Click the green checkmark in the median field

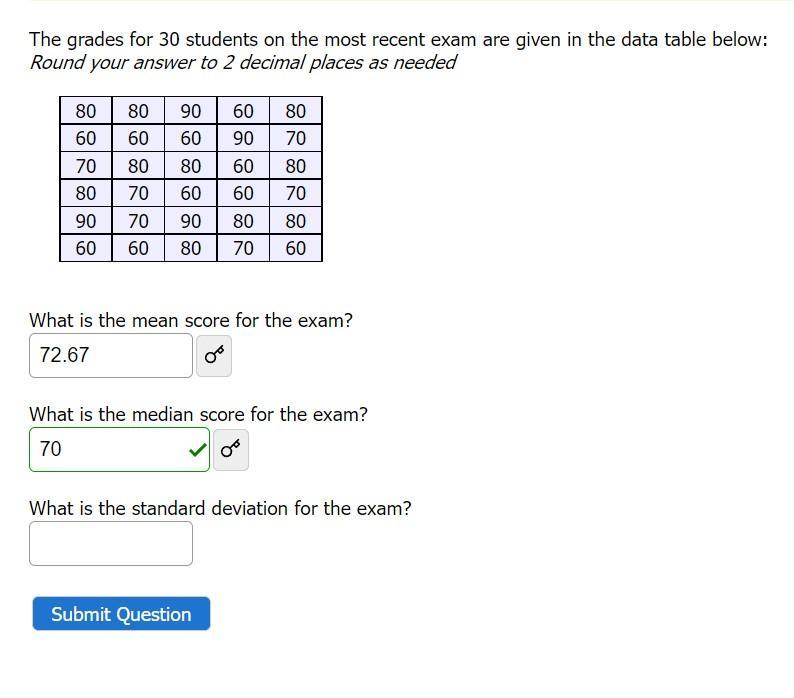coord(197,449)
